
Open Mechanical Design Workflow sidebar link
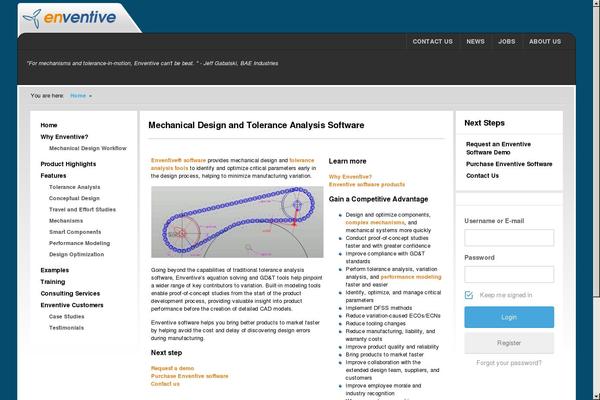click(88, 148)
